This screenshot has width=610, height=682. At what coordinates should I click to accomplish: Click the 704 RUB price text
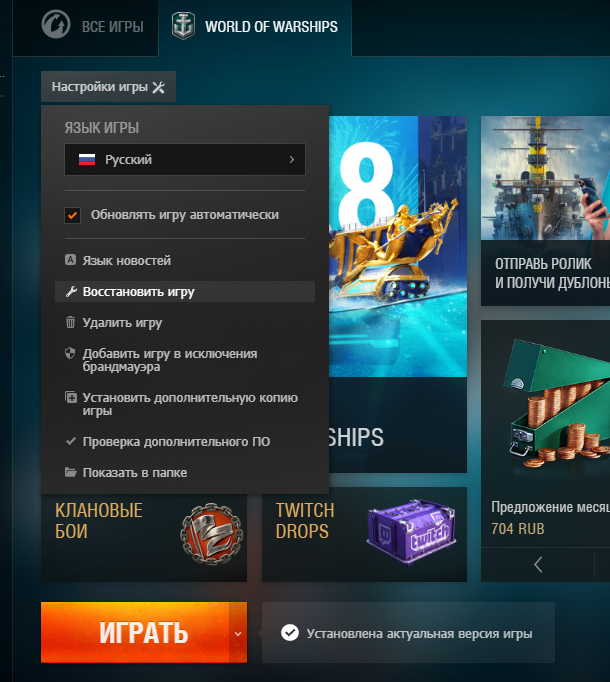tap(517, 528)
